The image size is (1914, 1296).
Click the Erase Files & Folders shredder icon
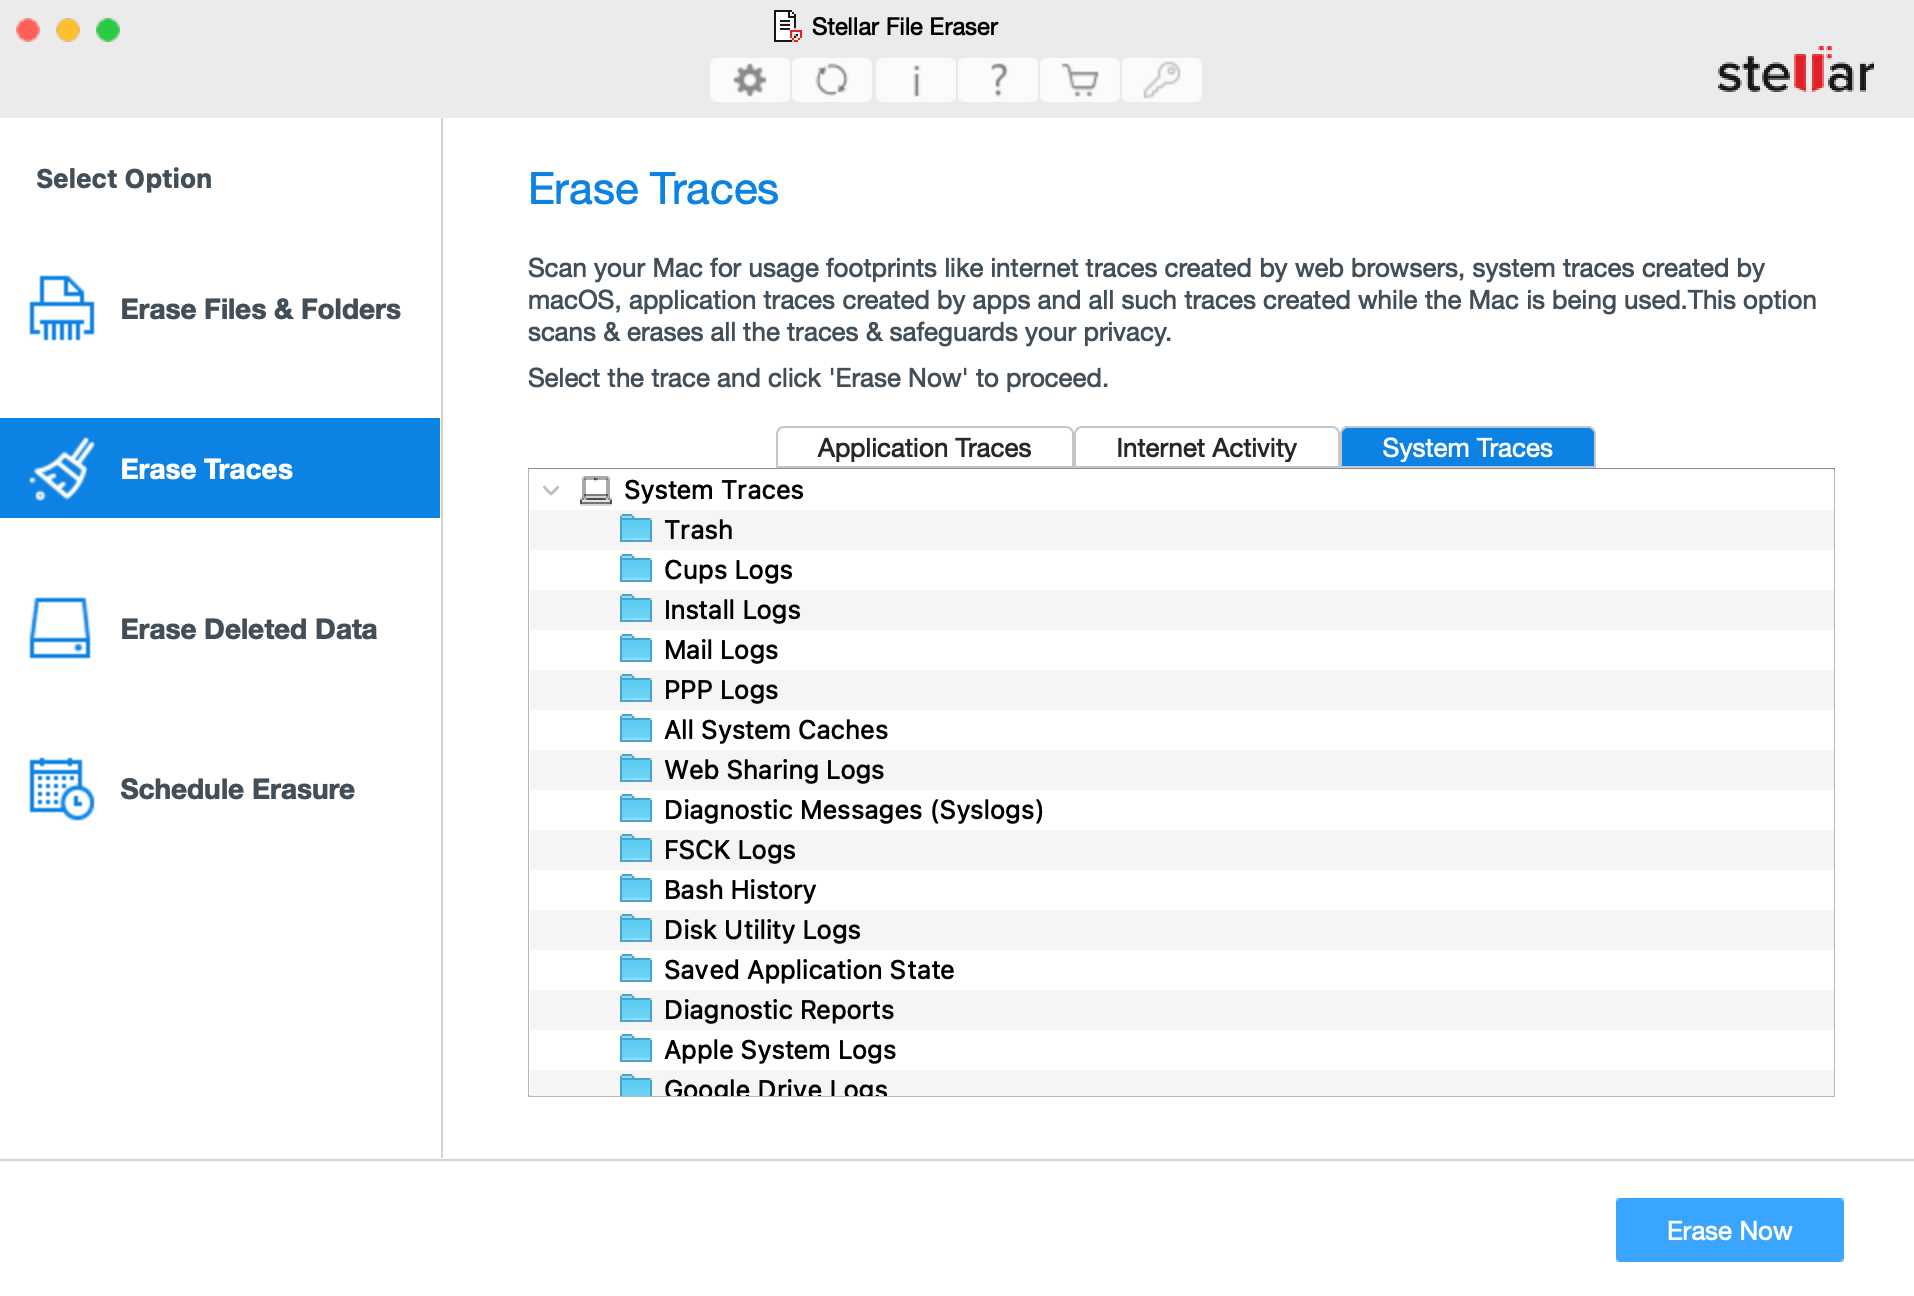point(62,309)
